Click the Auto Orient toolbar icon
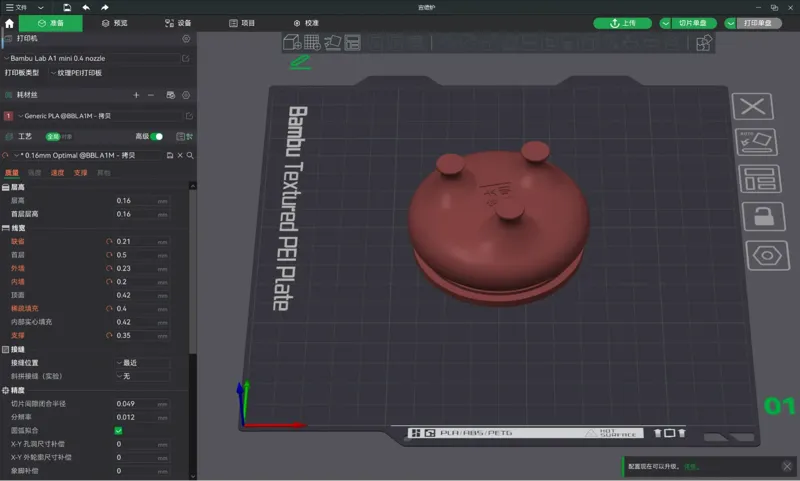This screenshot has width=800, height=481. (332, 42)
